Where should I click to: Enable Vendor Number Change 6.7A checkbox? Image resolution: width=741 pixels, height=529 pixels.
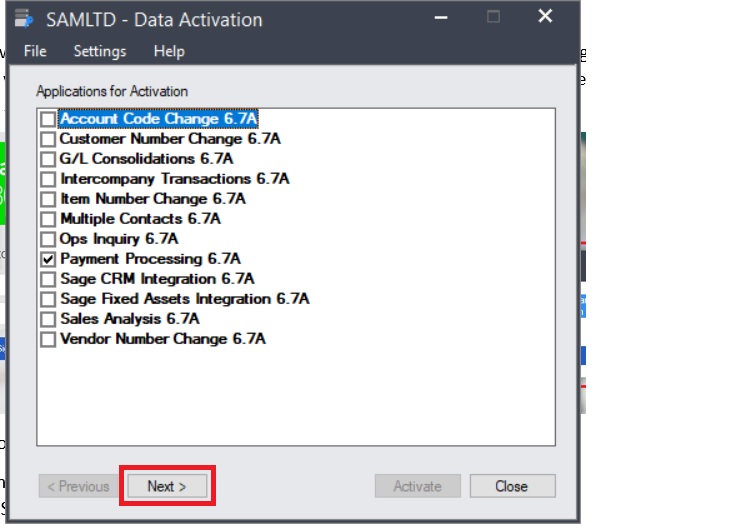click(x=48, y=339)
